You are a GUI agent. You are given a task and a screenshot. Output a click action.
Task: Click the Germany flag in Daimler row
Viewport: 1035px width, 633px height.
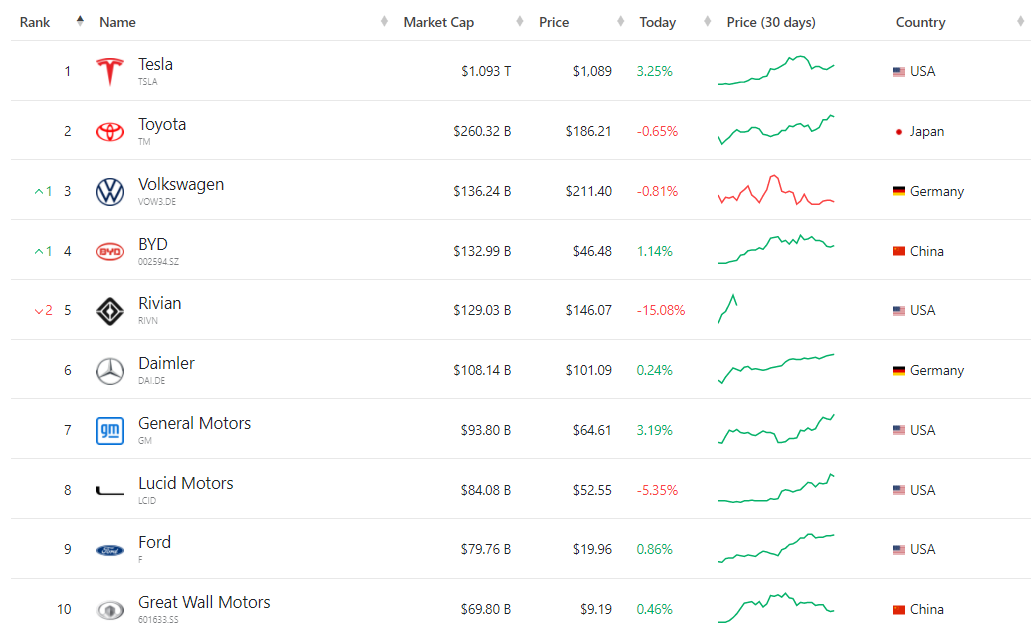click(x=898, y=371)
